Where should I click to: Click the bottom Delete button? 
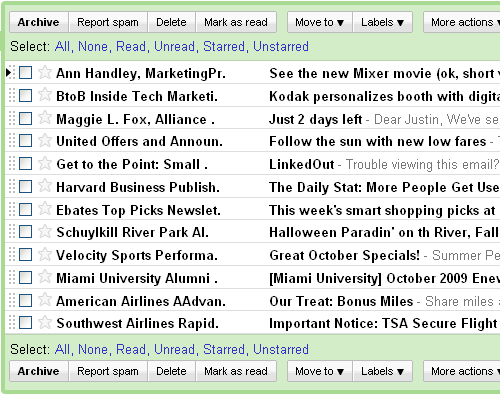tap(171, 371)
